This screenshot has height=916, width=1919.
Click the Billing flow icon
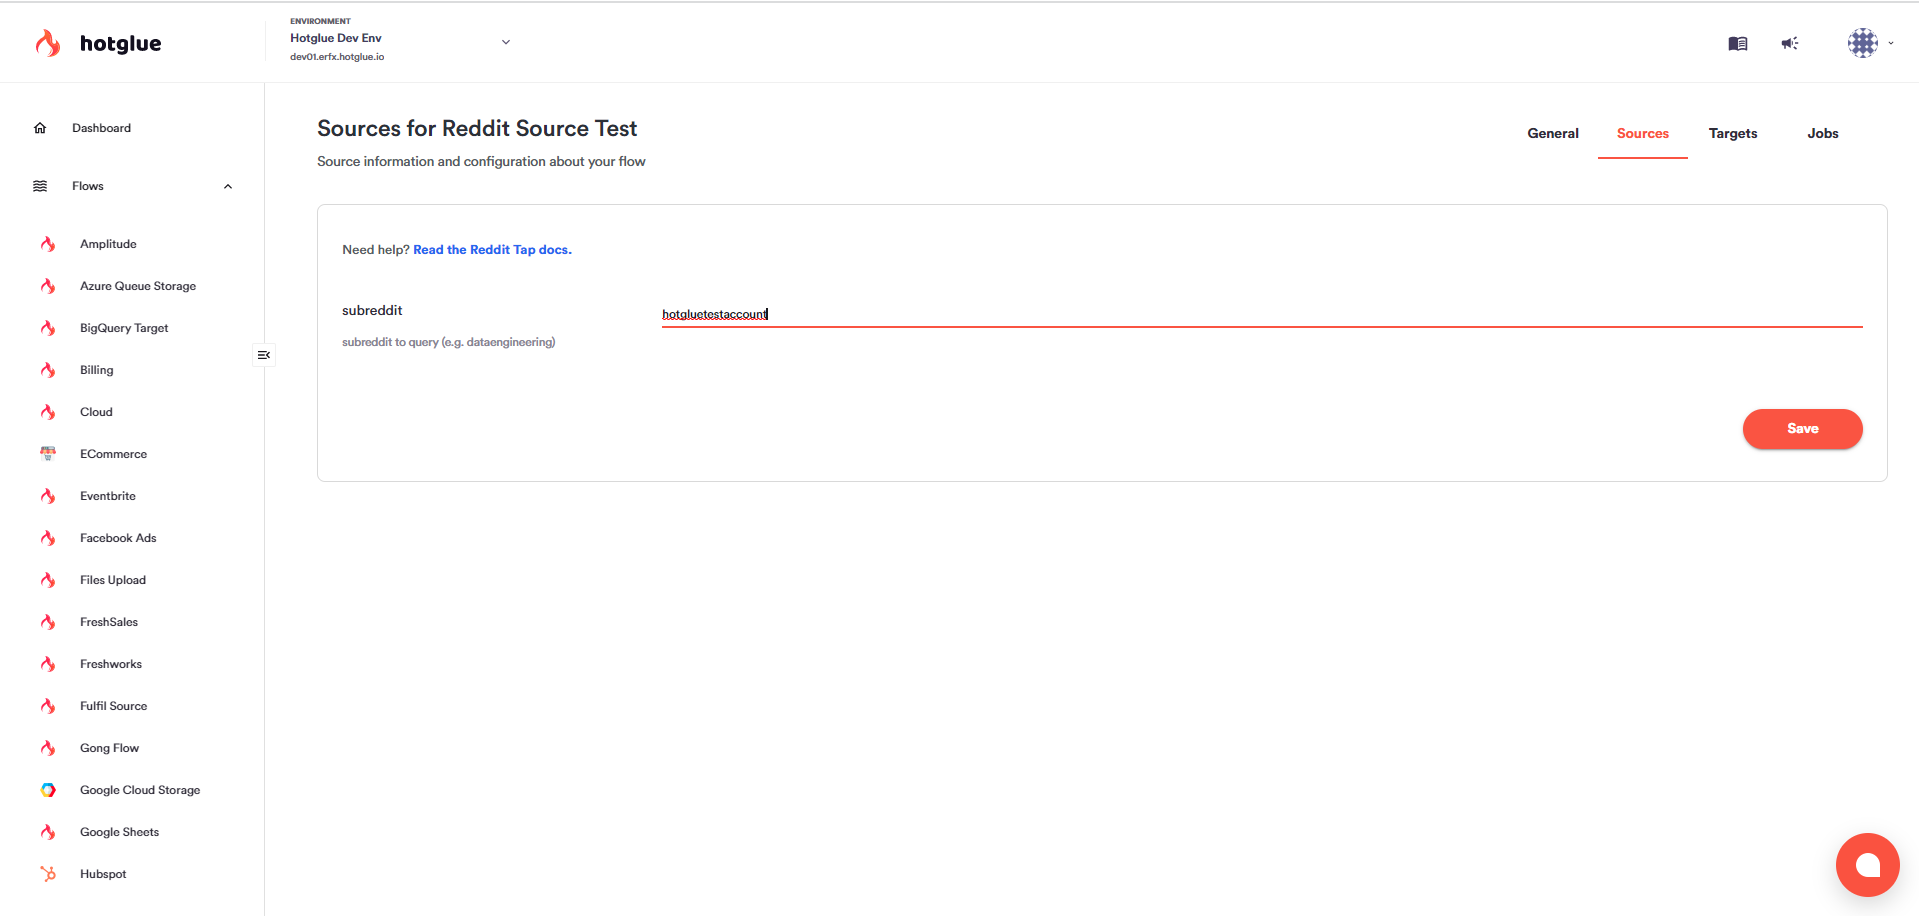point(48,370)
